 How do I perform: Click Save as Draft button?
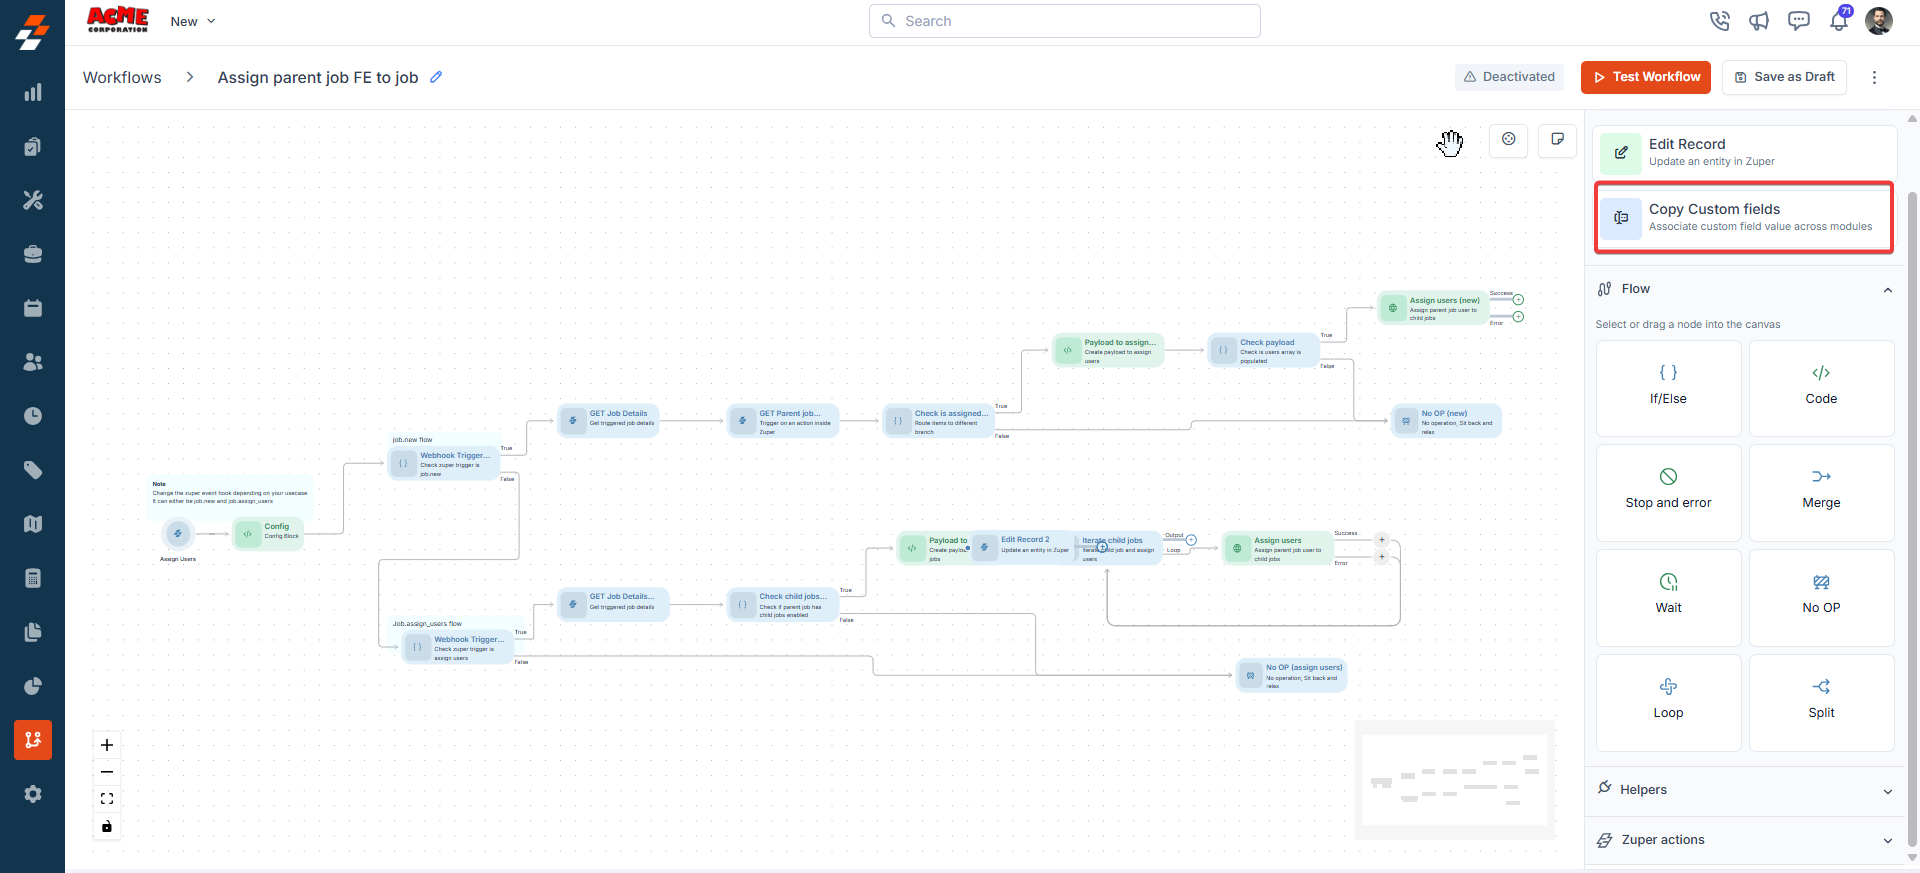pyautogui.click(x=1784, y=77)
